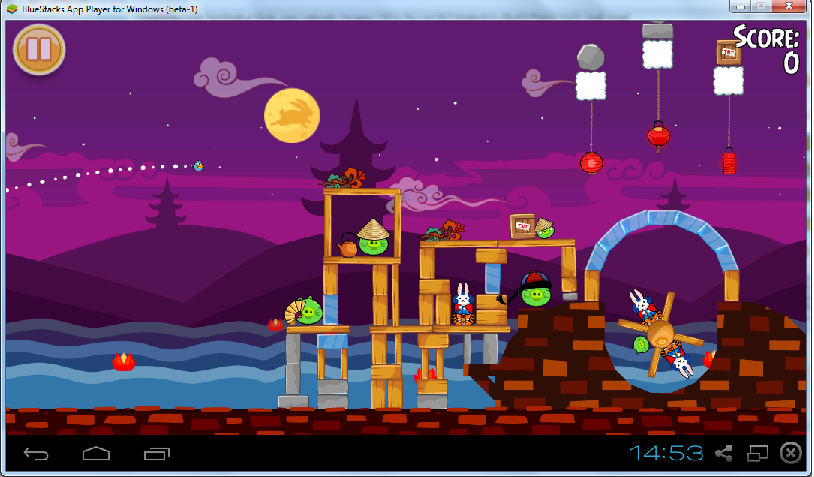Click the cylindrical red lantern on the right
This screenshot has height=477, width=814.
pyautogui.click(x=729, y=161)
